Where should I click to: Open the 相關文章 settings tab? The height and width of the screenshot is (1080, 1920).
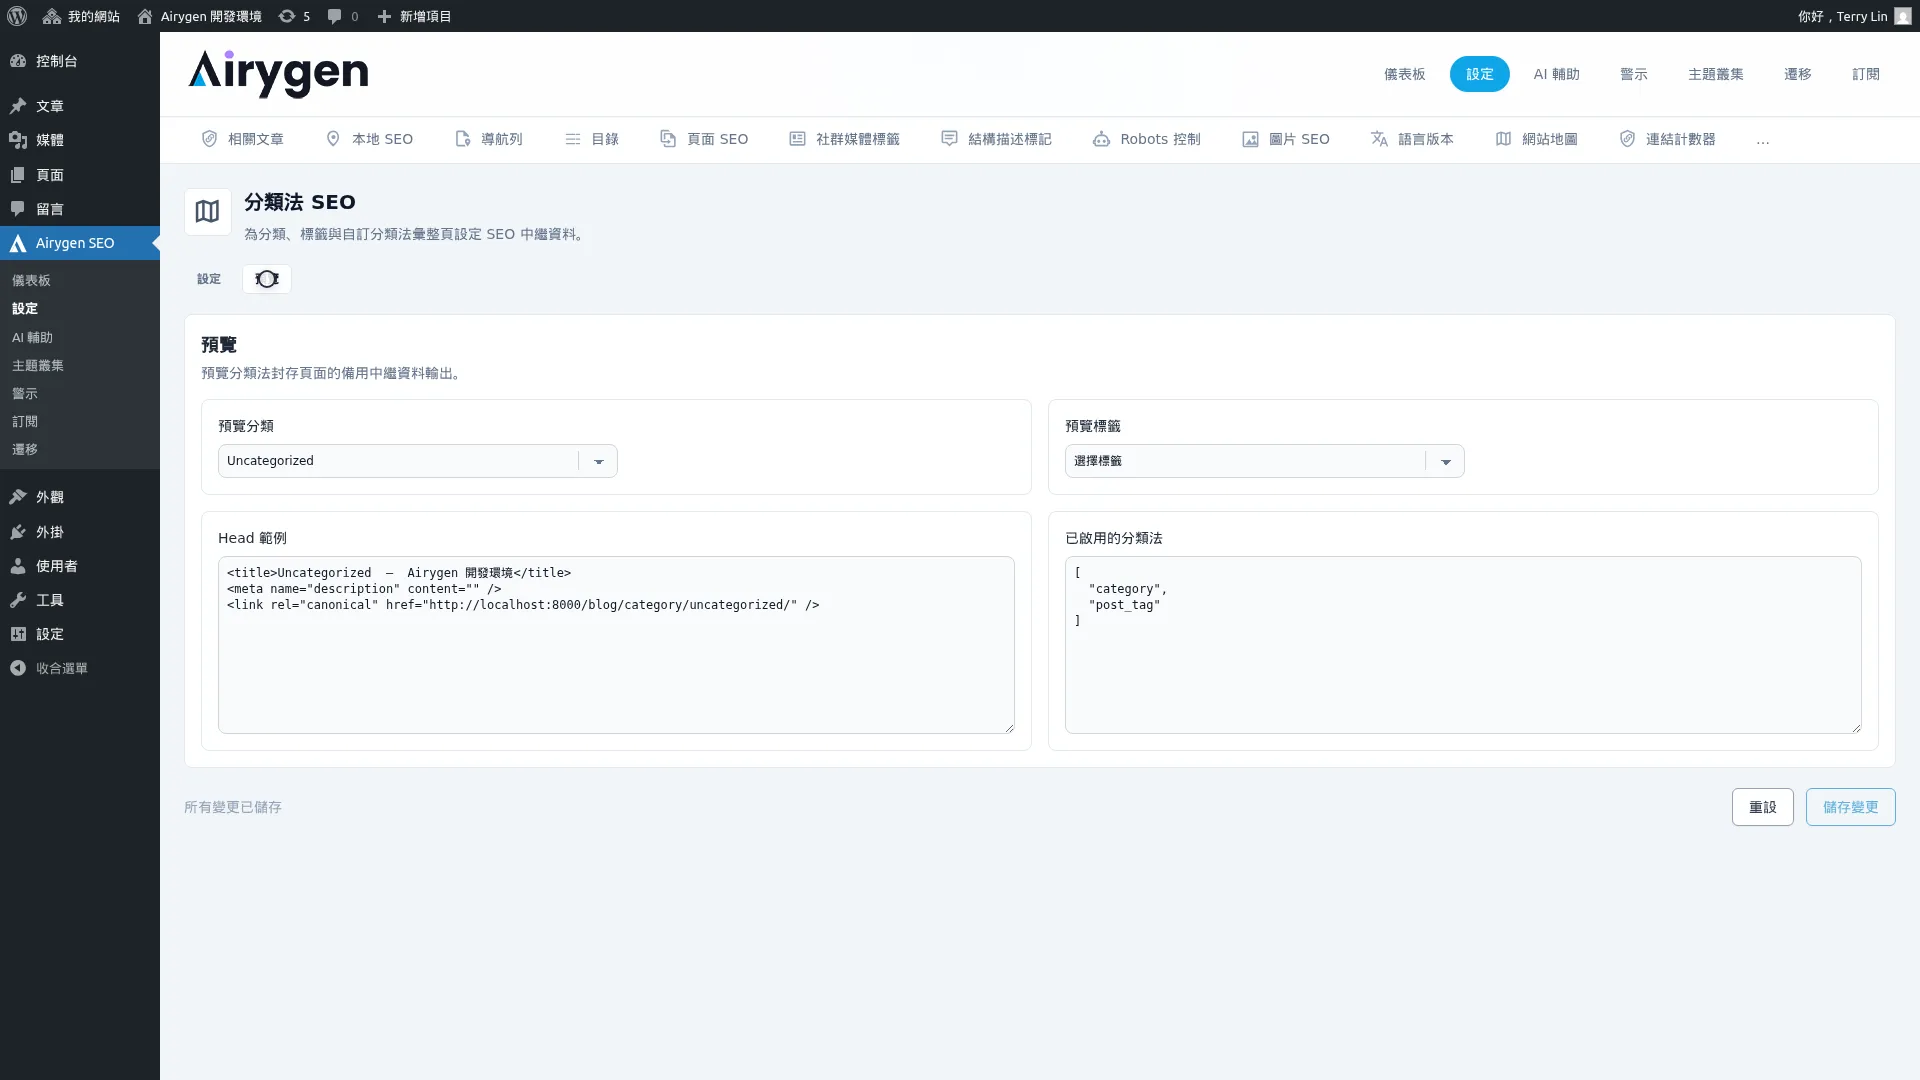click(x=243, y=139)
